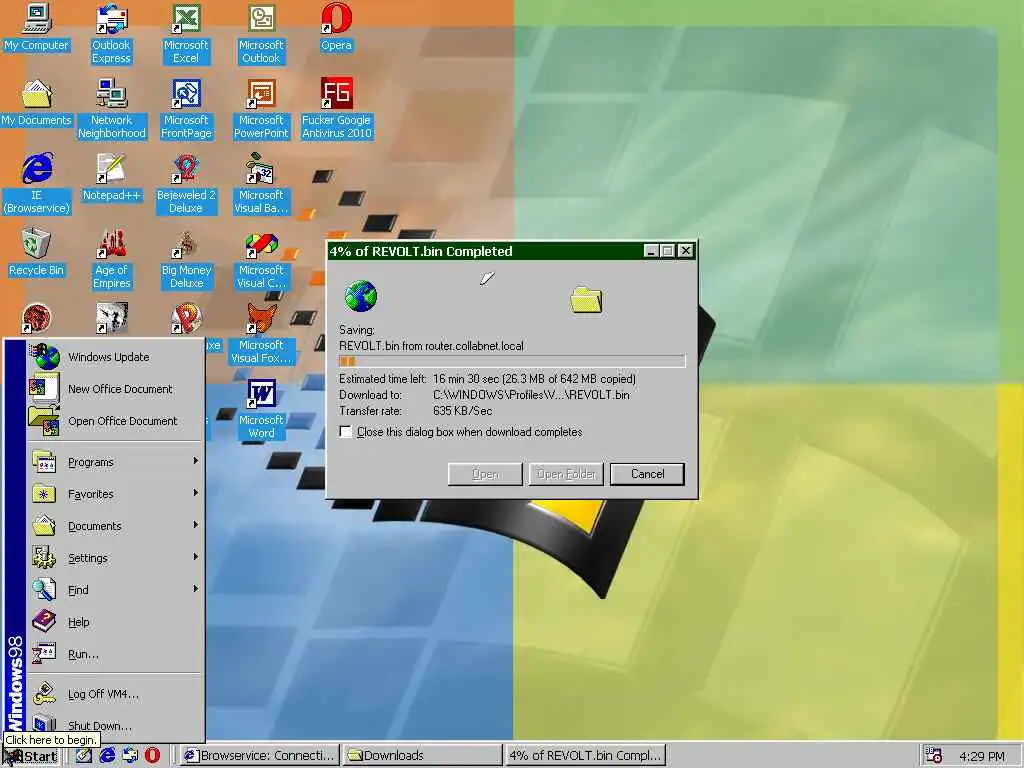Select the Microsoft FrontPage desktop shortcut
1024x768 pixels.
[x=186, y=109]
